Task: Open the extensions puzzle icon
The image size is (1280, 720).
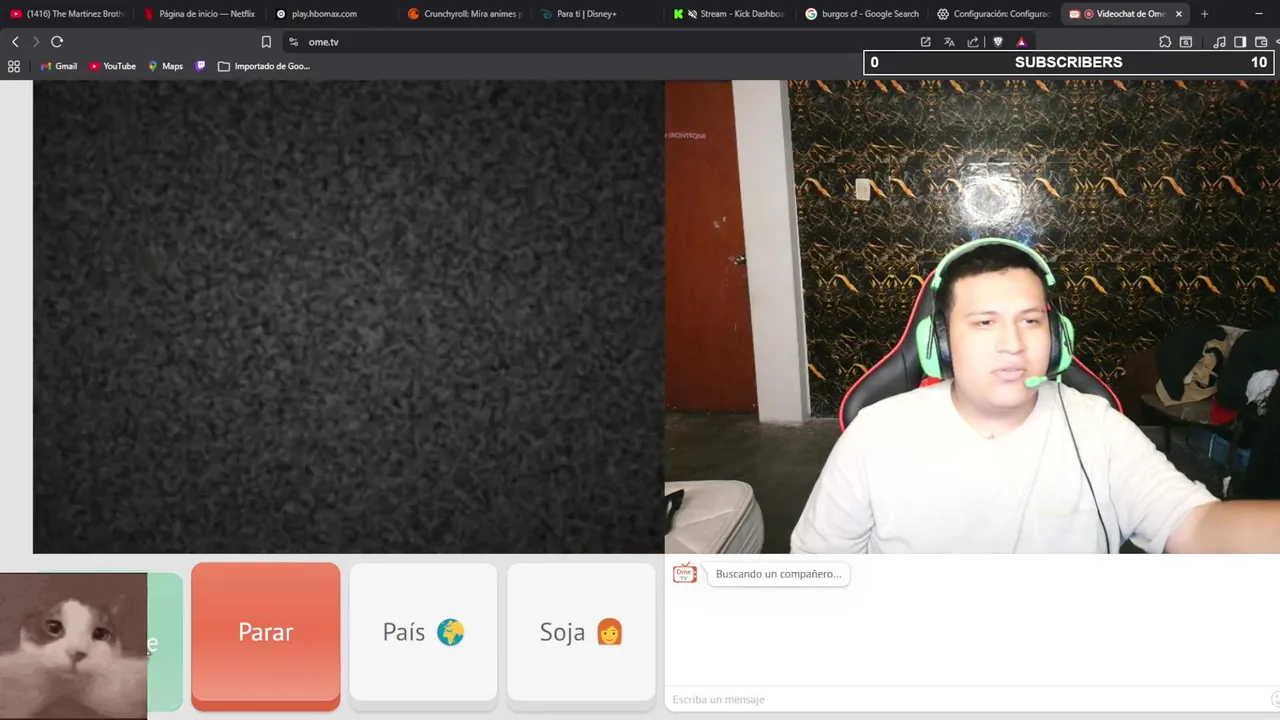Action: (1165, 42)
